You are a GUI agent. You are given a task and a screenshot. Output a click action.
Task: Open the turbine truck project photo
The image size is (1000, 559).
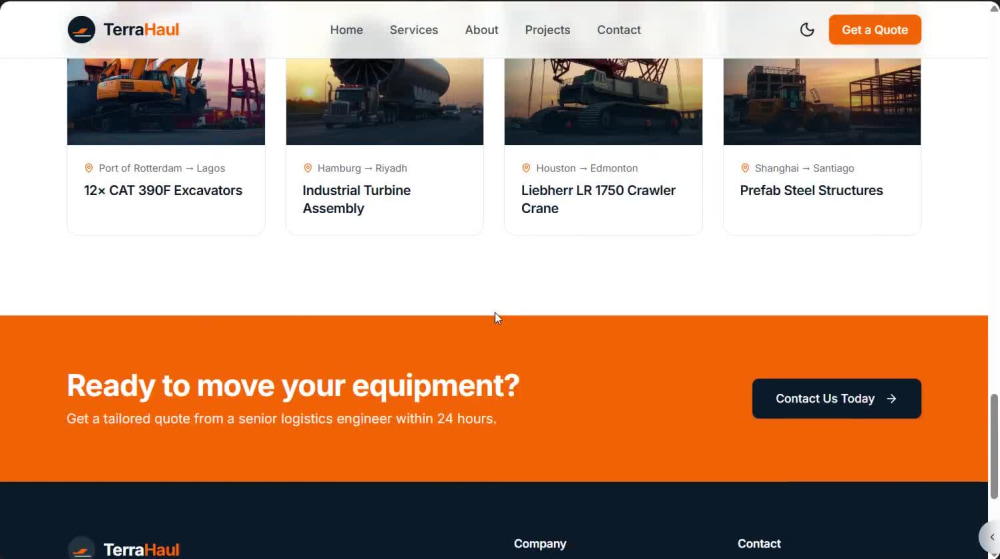[385, 101]
